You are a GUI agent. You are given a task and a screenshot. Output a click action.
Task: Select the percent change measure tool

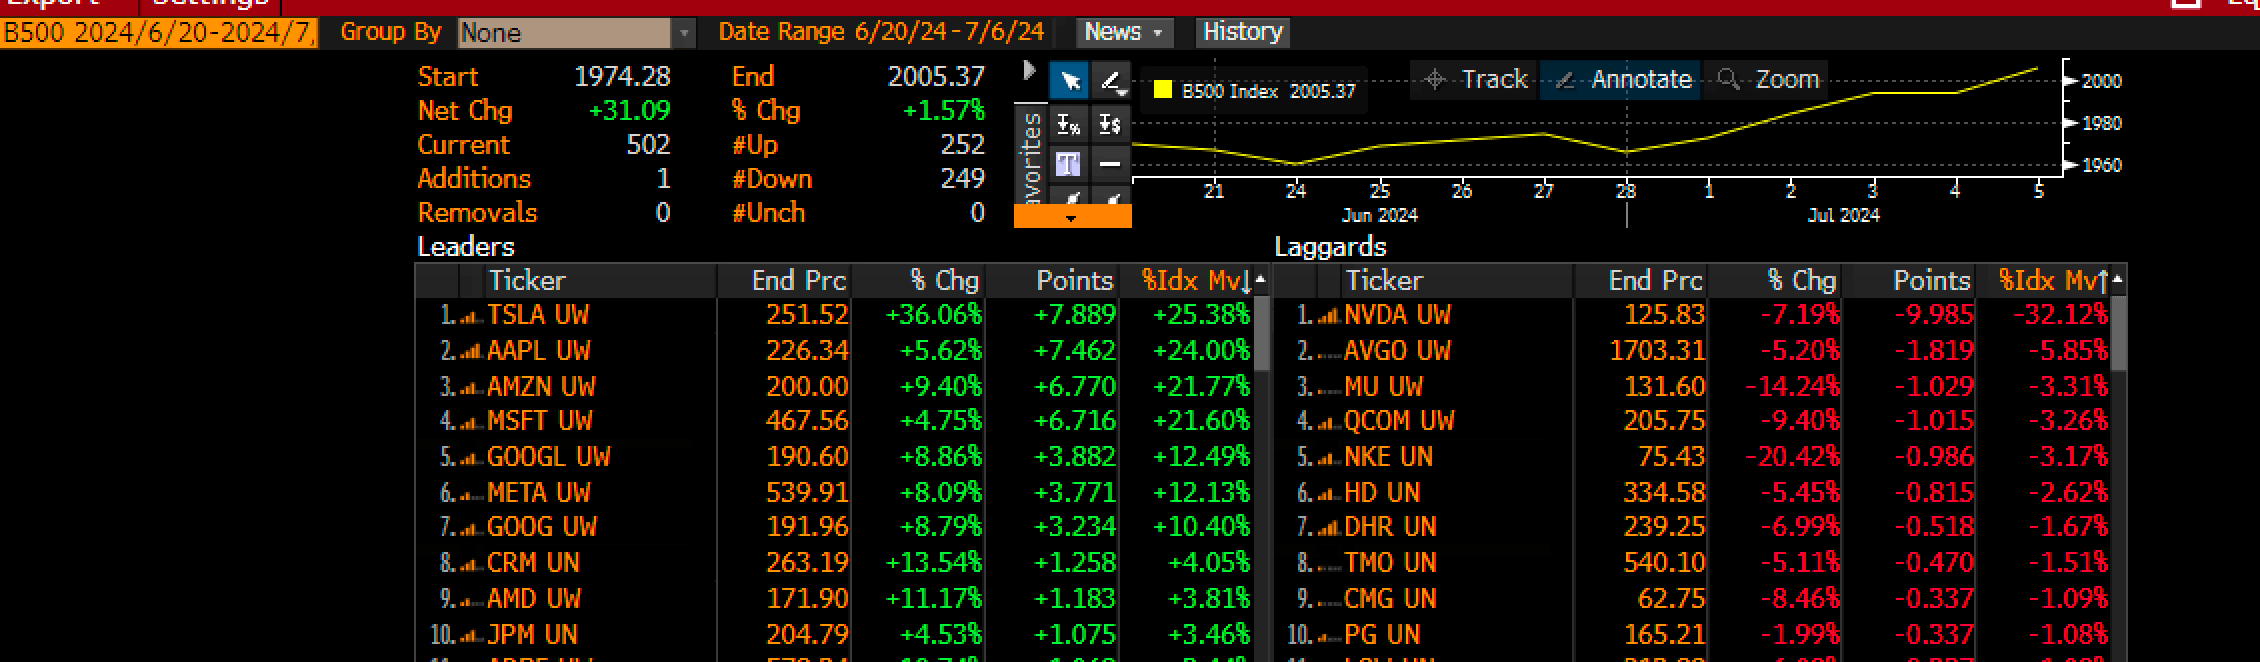[1069, 125]
